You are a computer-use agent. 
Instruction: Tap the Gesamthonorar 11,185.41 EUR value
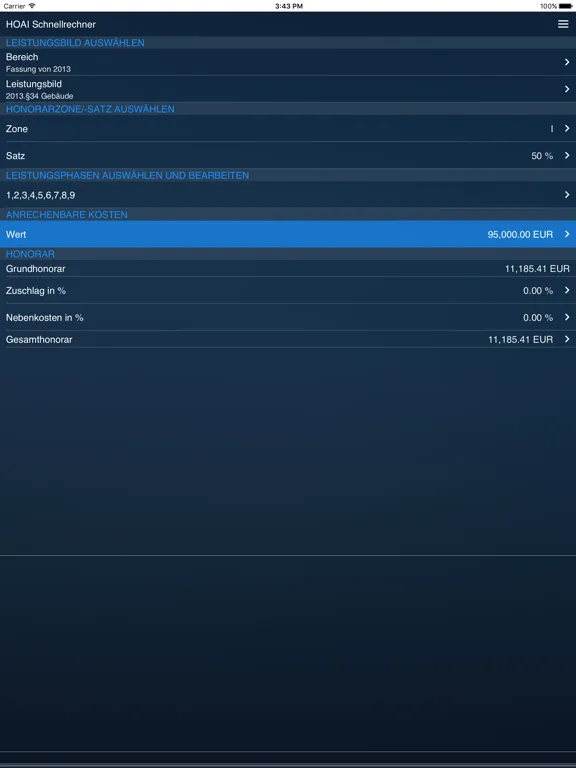(520, 339)
